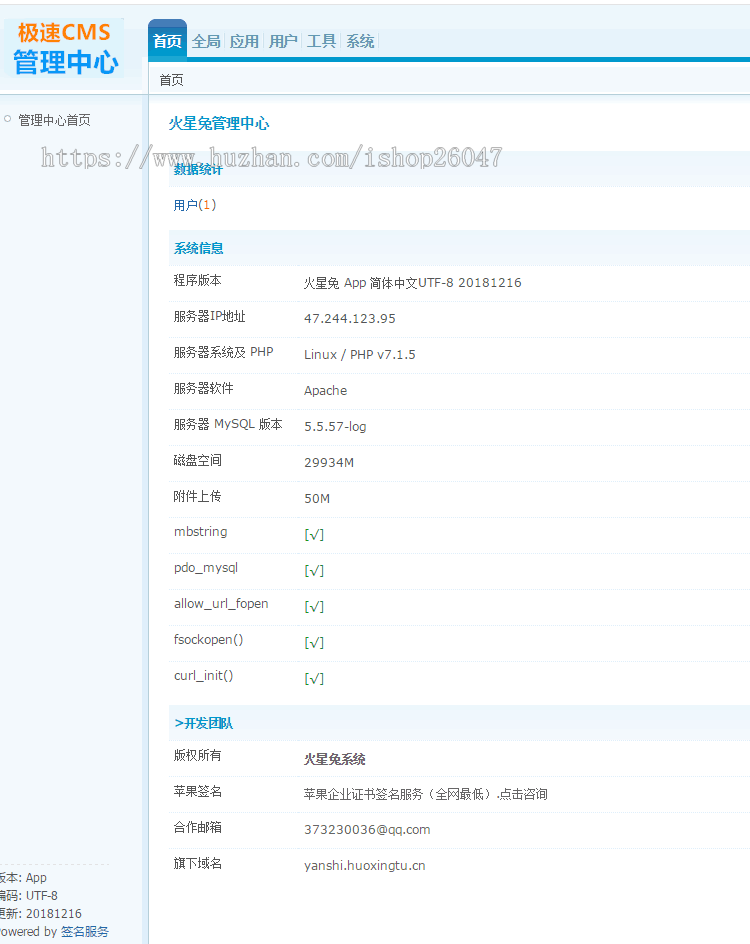Select the 合作邮箱 label
Screen dimensions: 750x944
(x=197, y=828)
